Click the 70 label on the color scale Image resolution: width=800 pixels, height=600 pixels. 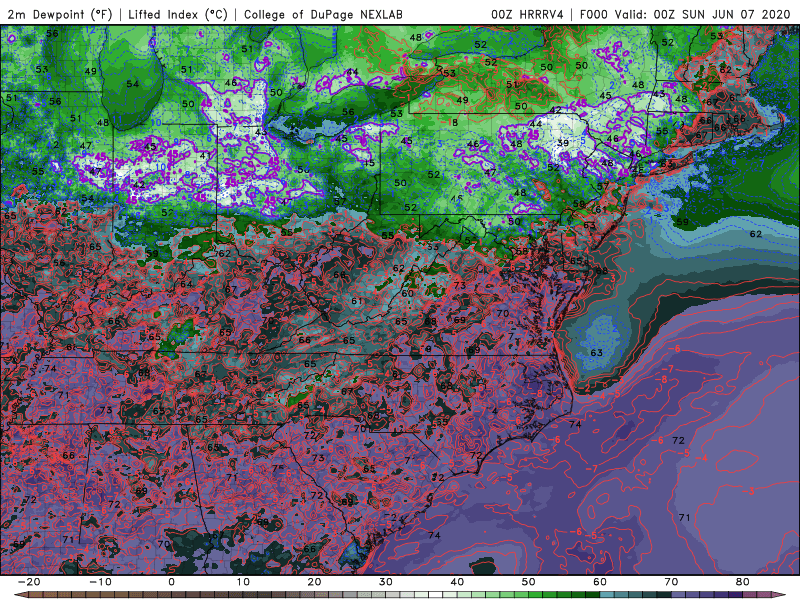[x=671, y=582]
